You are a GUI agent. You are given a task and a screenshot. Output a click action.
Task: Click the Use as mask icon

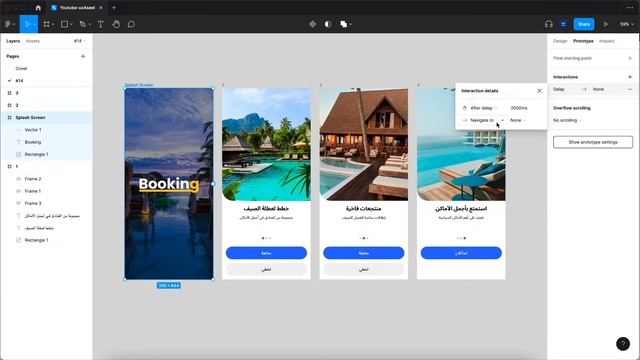pyautogui.click(x=328, y=24)
